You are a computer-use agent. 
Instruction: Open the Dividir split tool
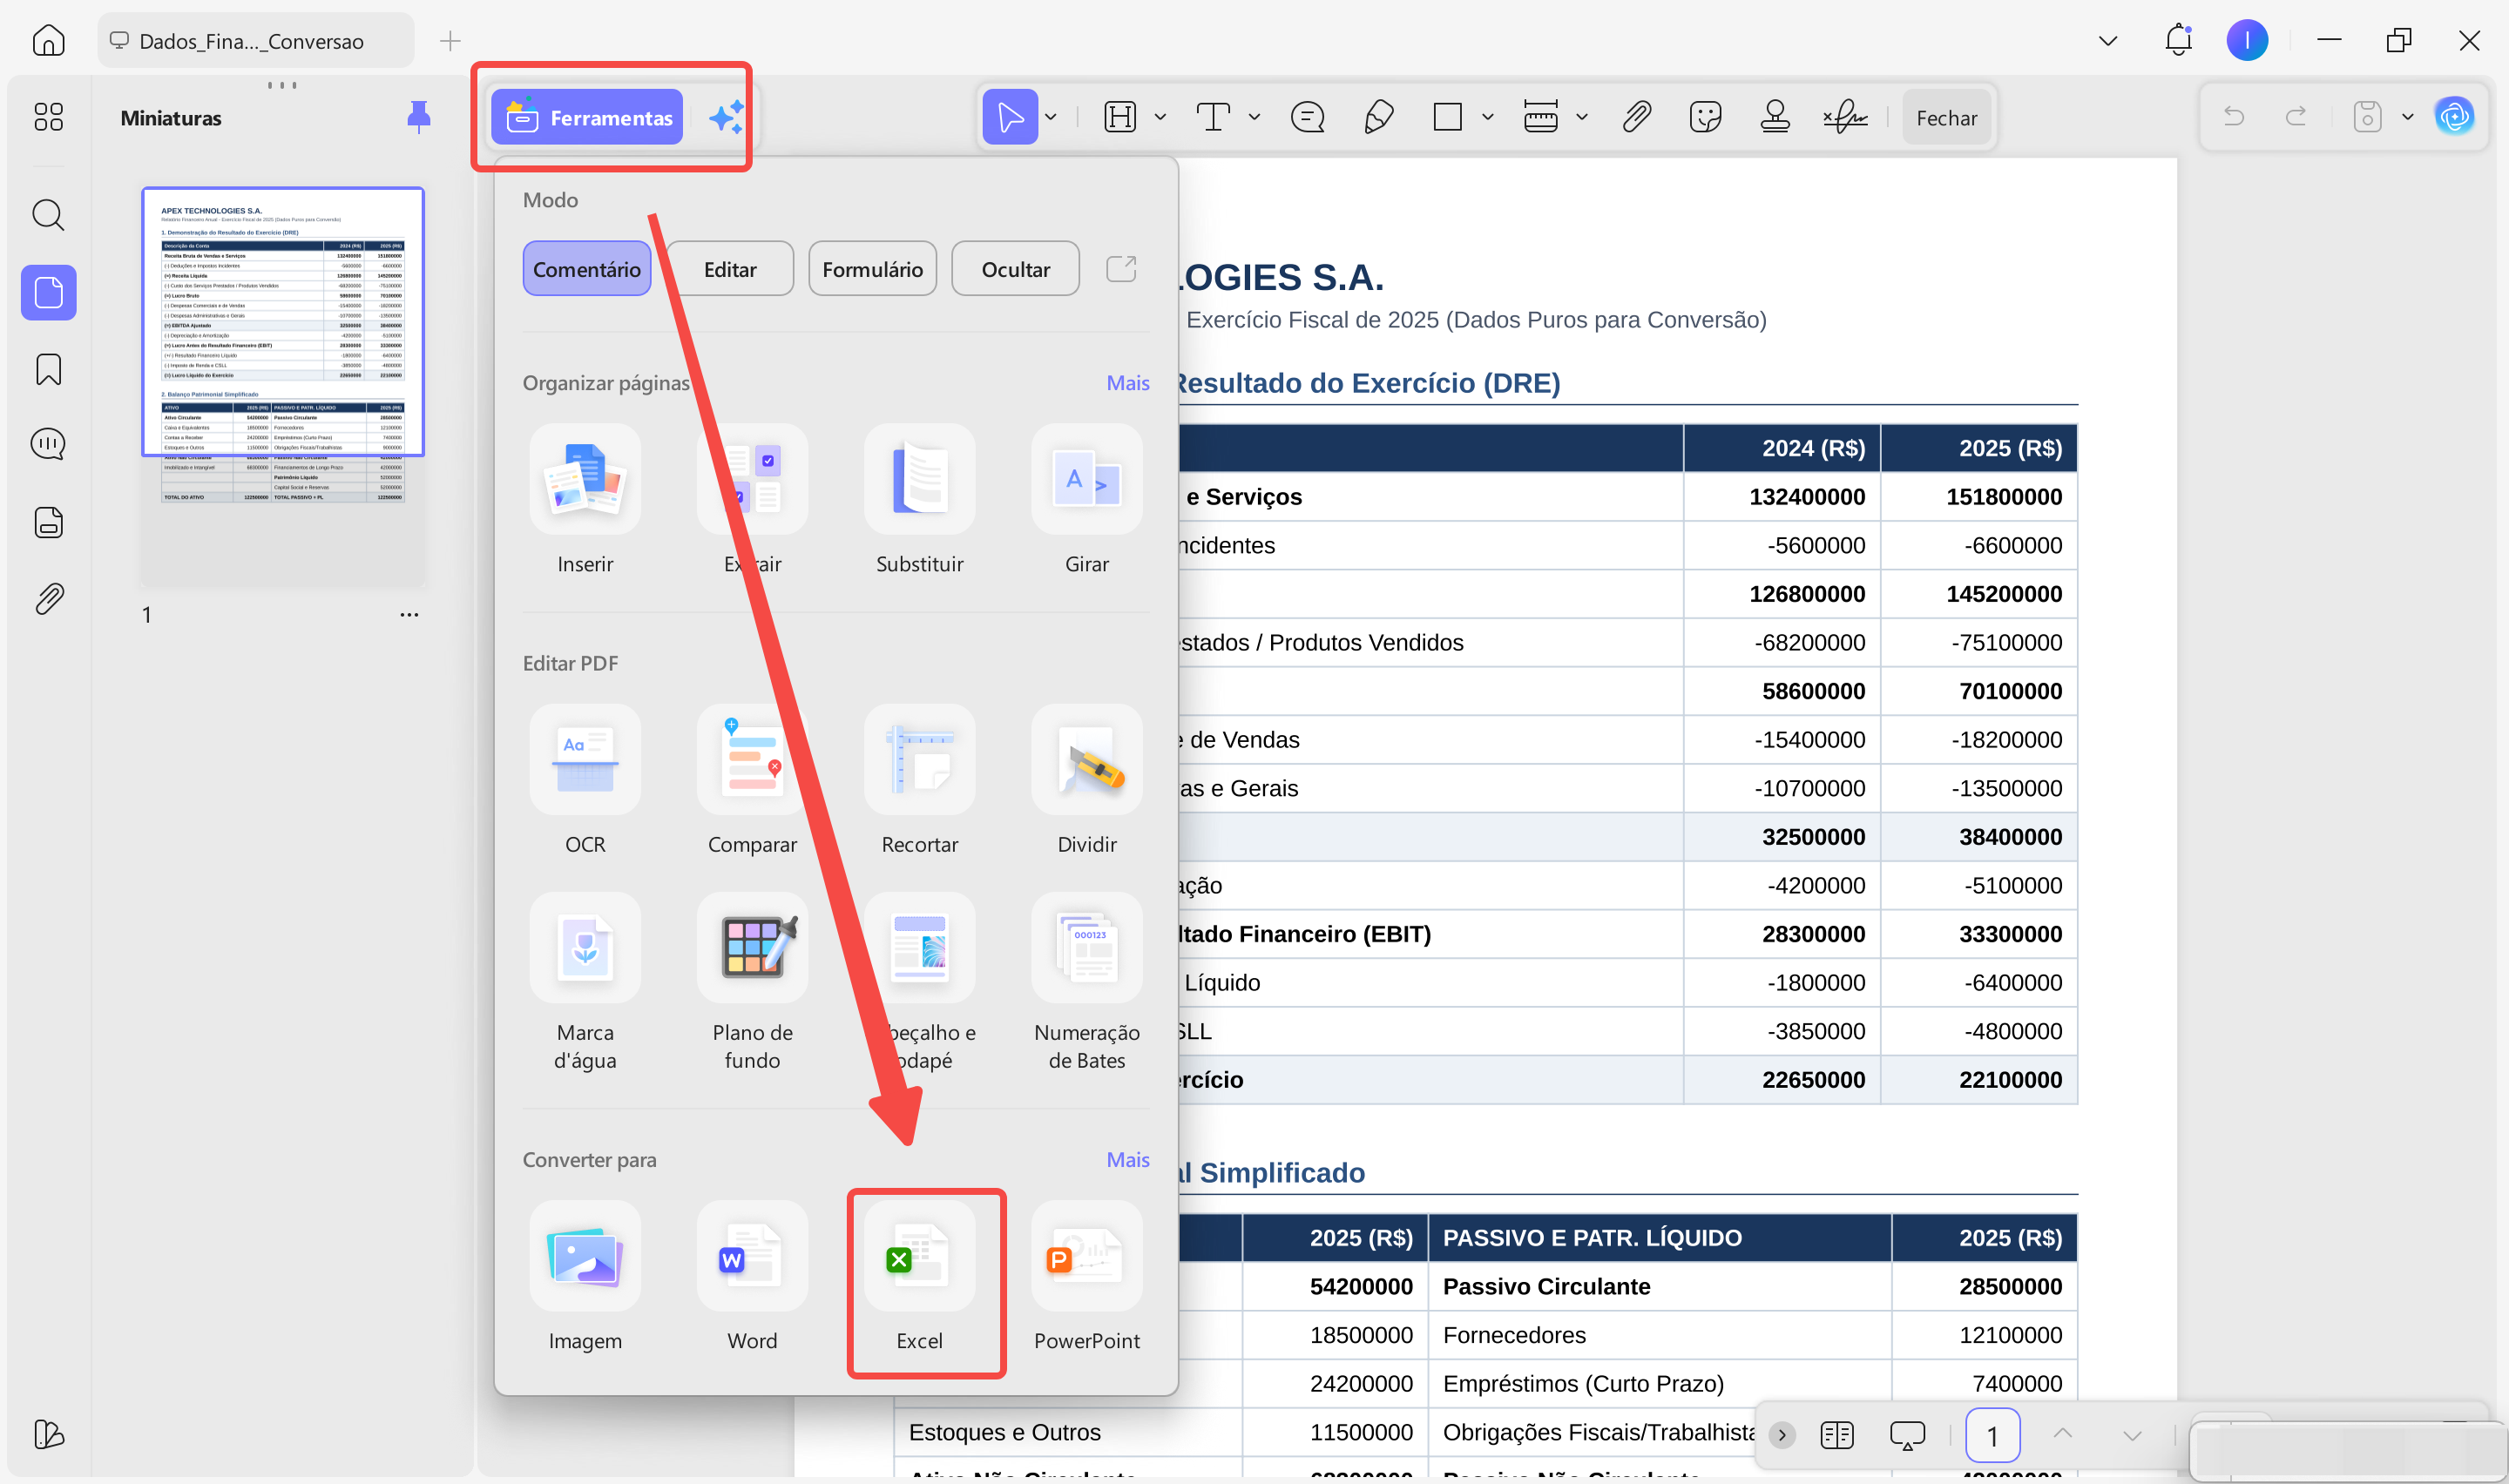(1087, 780)
